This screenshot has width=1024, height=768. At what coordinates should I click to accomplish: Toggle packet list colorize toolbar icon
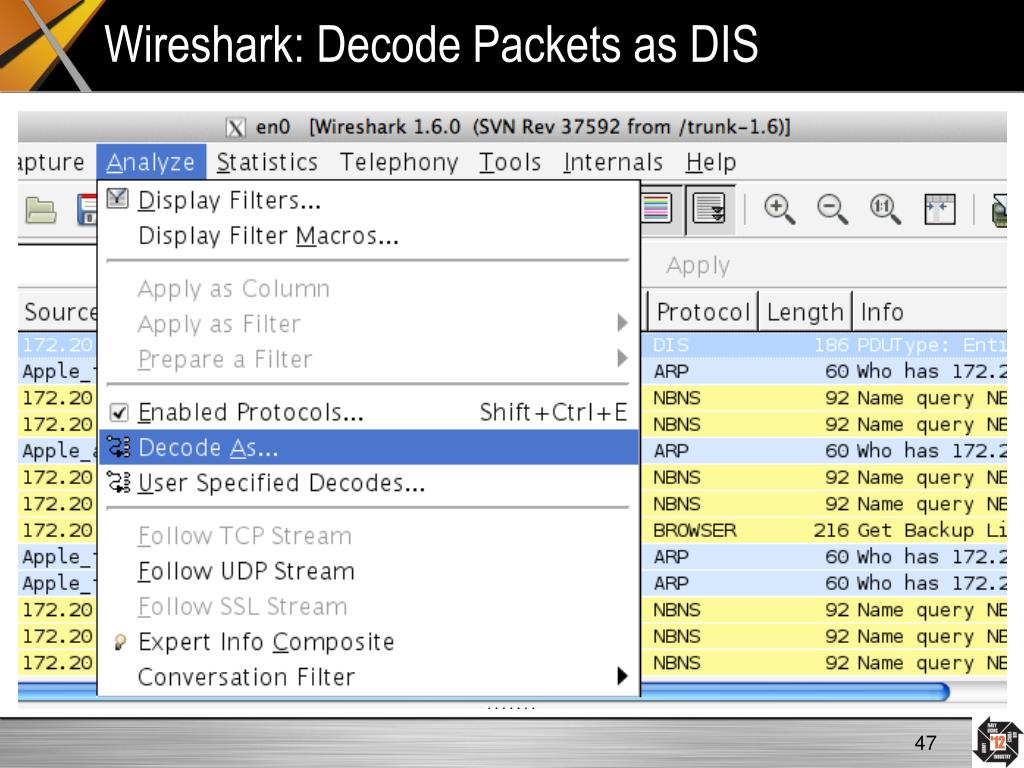tap(656, 209)
